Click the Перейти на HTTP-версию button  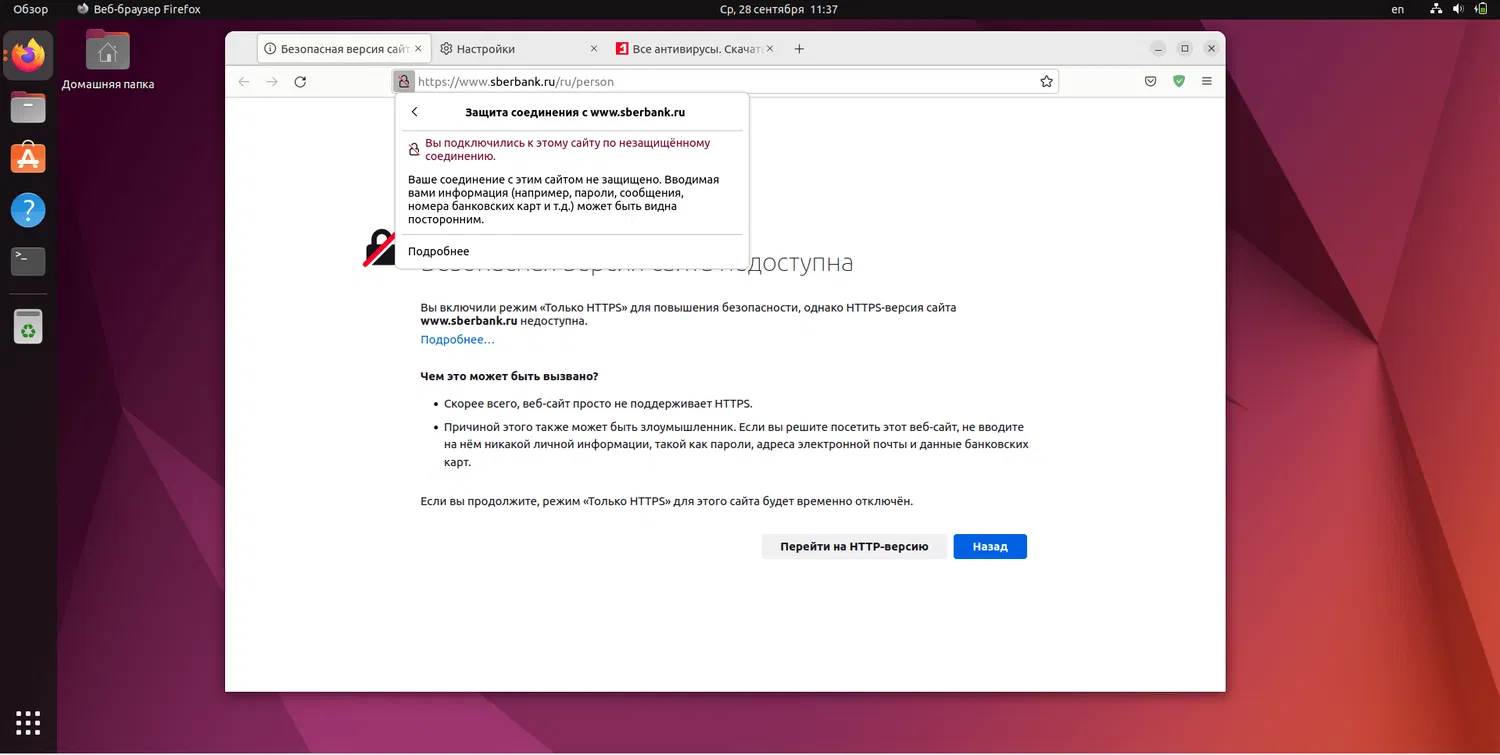[x=854, y=547]
